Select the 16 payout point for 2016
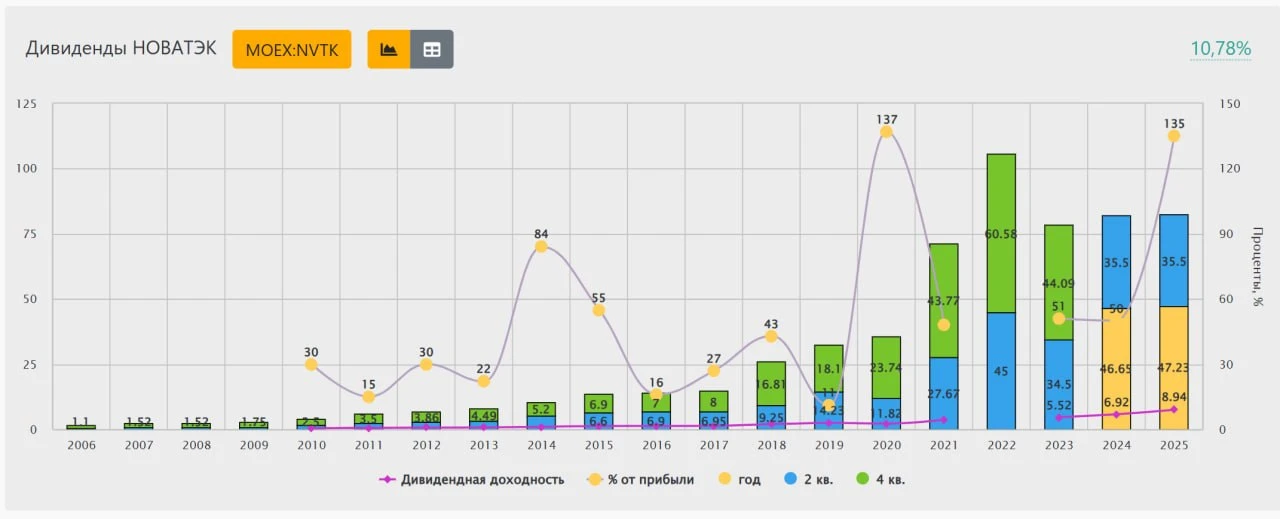1280x519 pixels. [656, 394]
